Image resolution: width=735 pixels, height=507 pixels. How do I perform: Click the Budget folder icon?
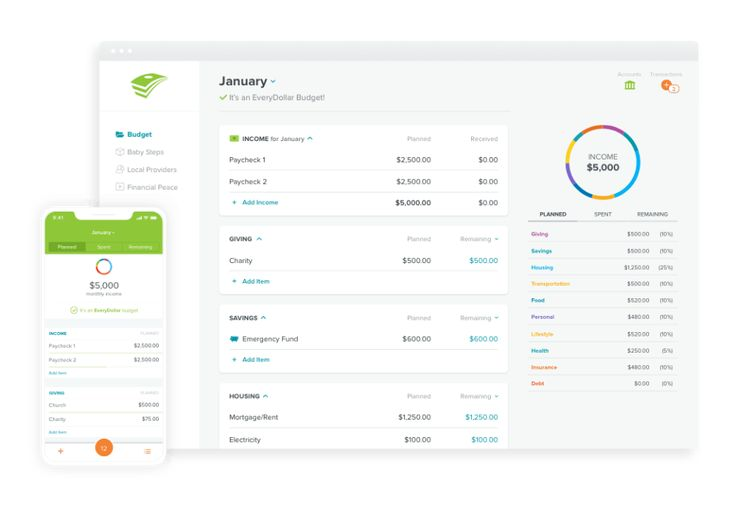pyautogui.click(x=120, y=134)
